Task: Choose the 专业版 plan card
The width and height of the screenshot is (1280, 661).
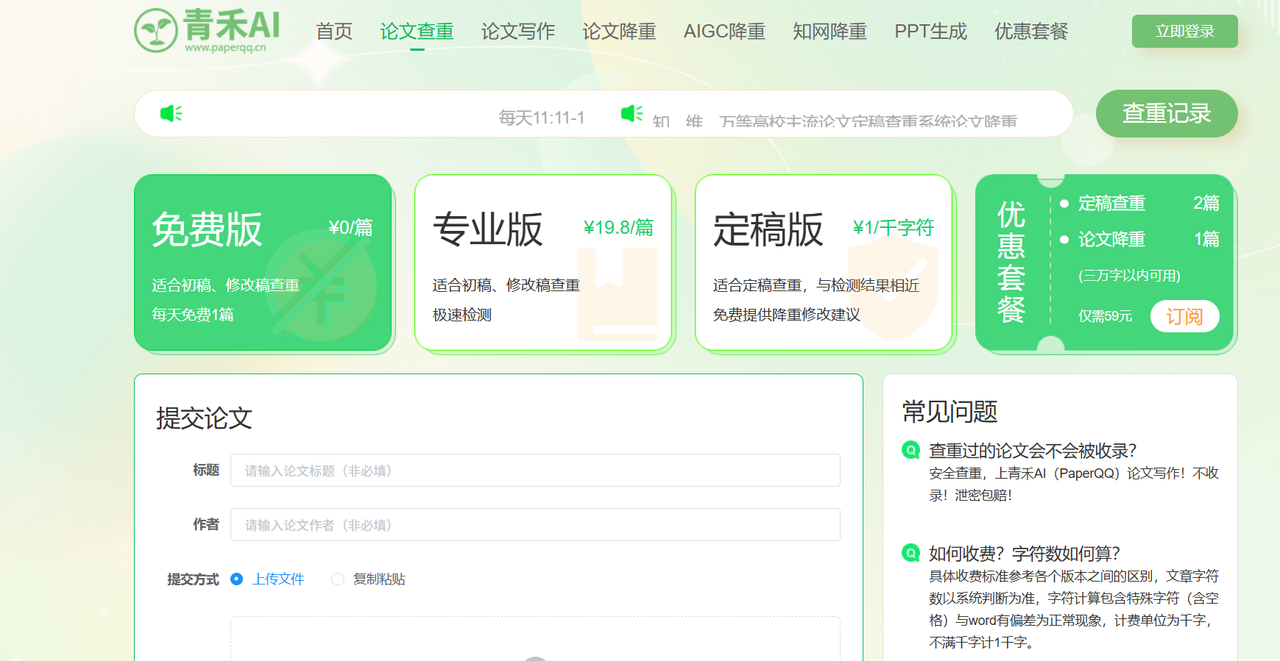Action: point(543,263)
